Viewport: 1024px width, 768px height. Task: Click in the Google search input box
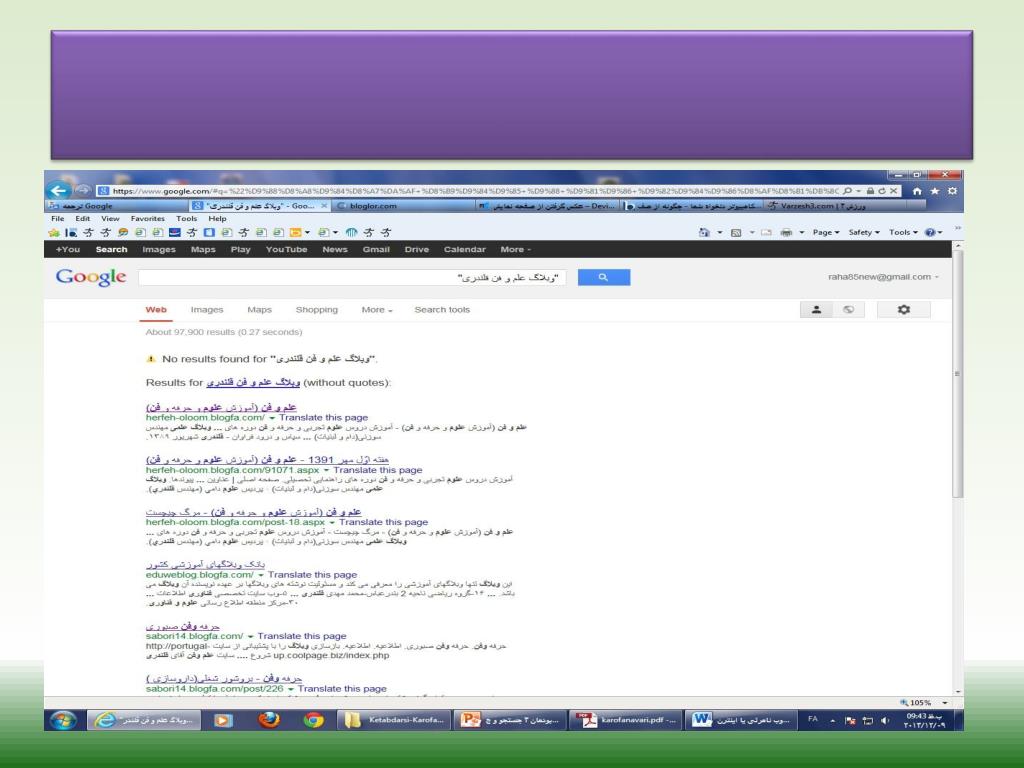tap(352, 278)
